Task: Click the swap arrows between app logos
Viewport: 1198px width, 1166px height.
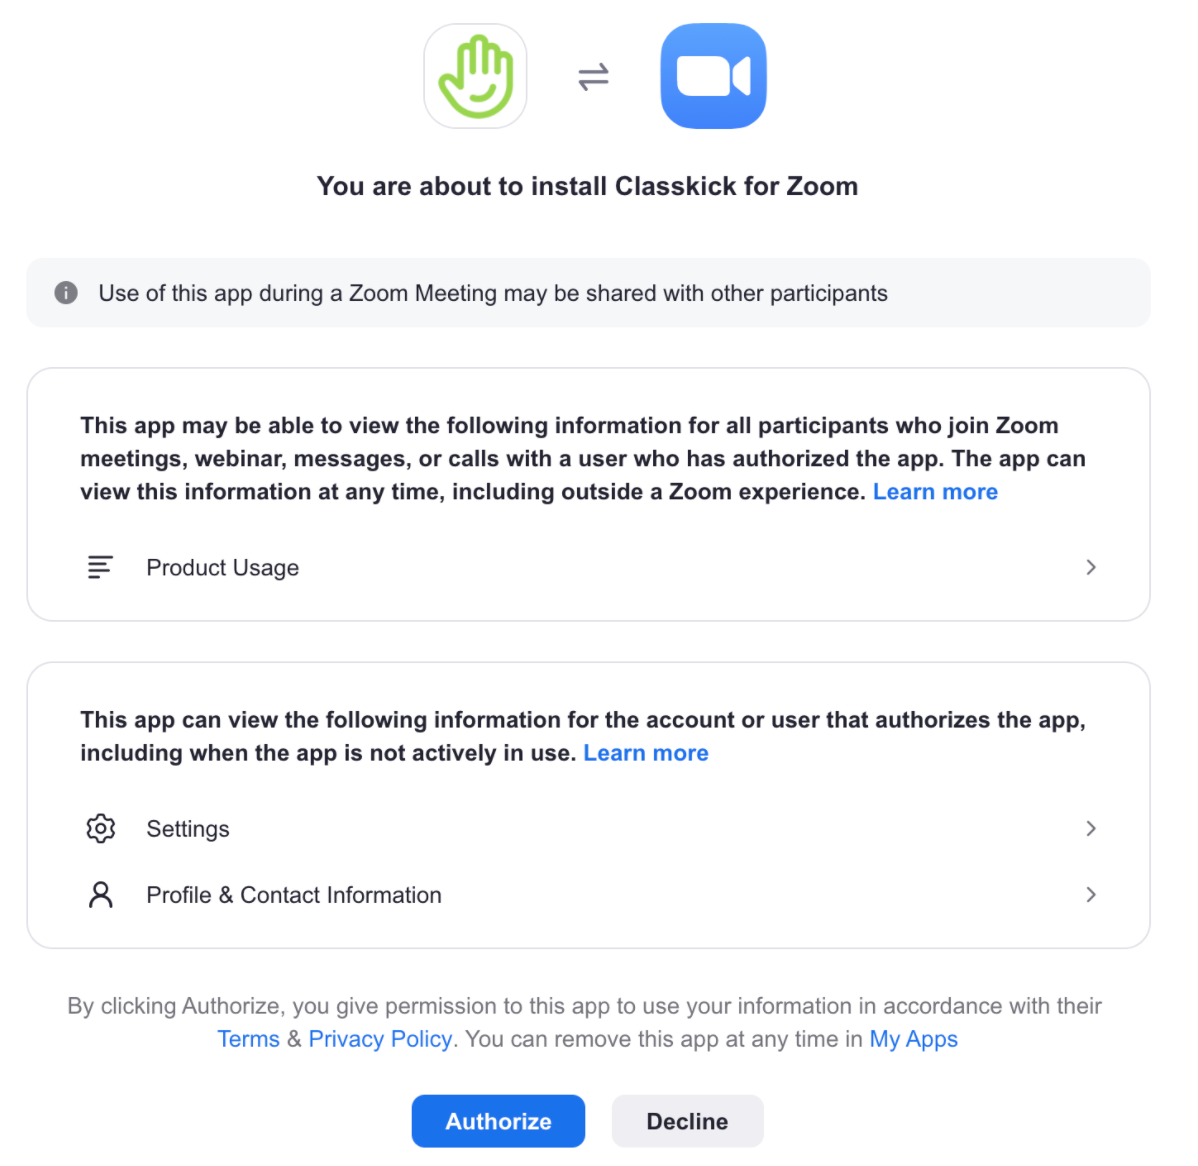Action: point(594,77)
